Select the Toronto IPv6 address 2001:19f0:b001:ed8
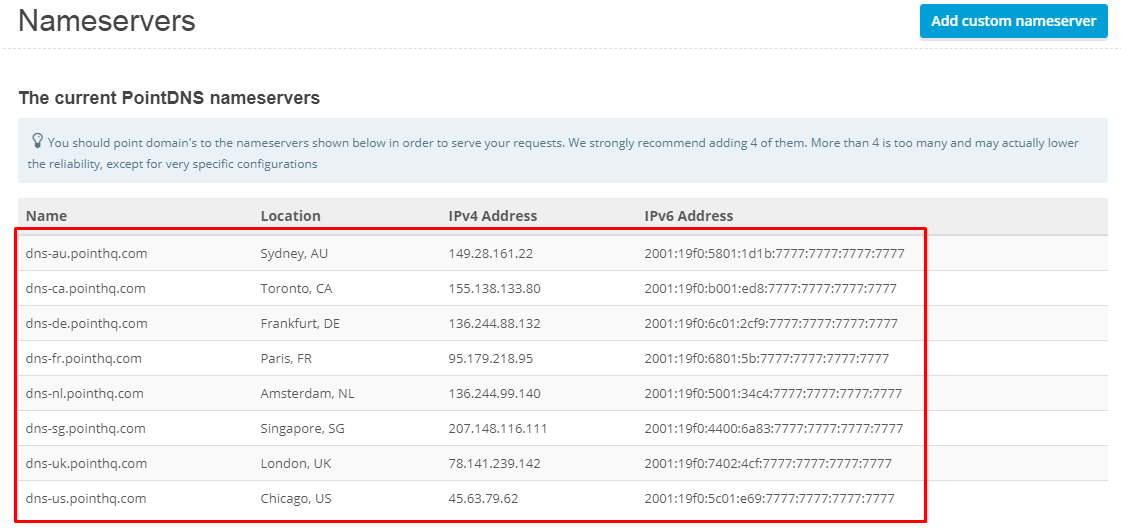This screenshot has width=1121, height=529. point(771,288)
